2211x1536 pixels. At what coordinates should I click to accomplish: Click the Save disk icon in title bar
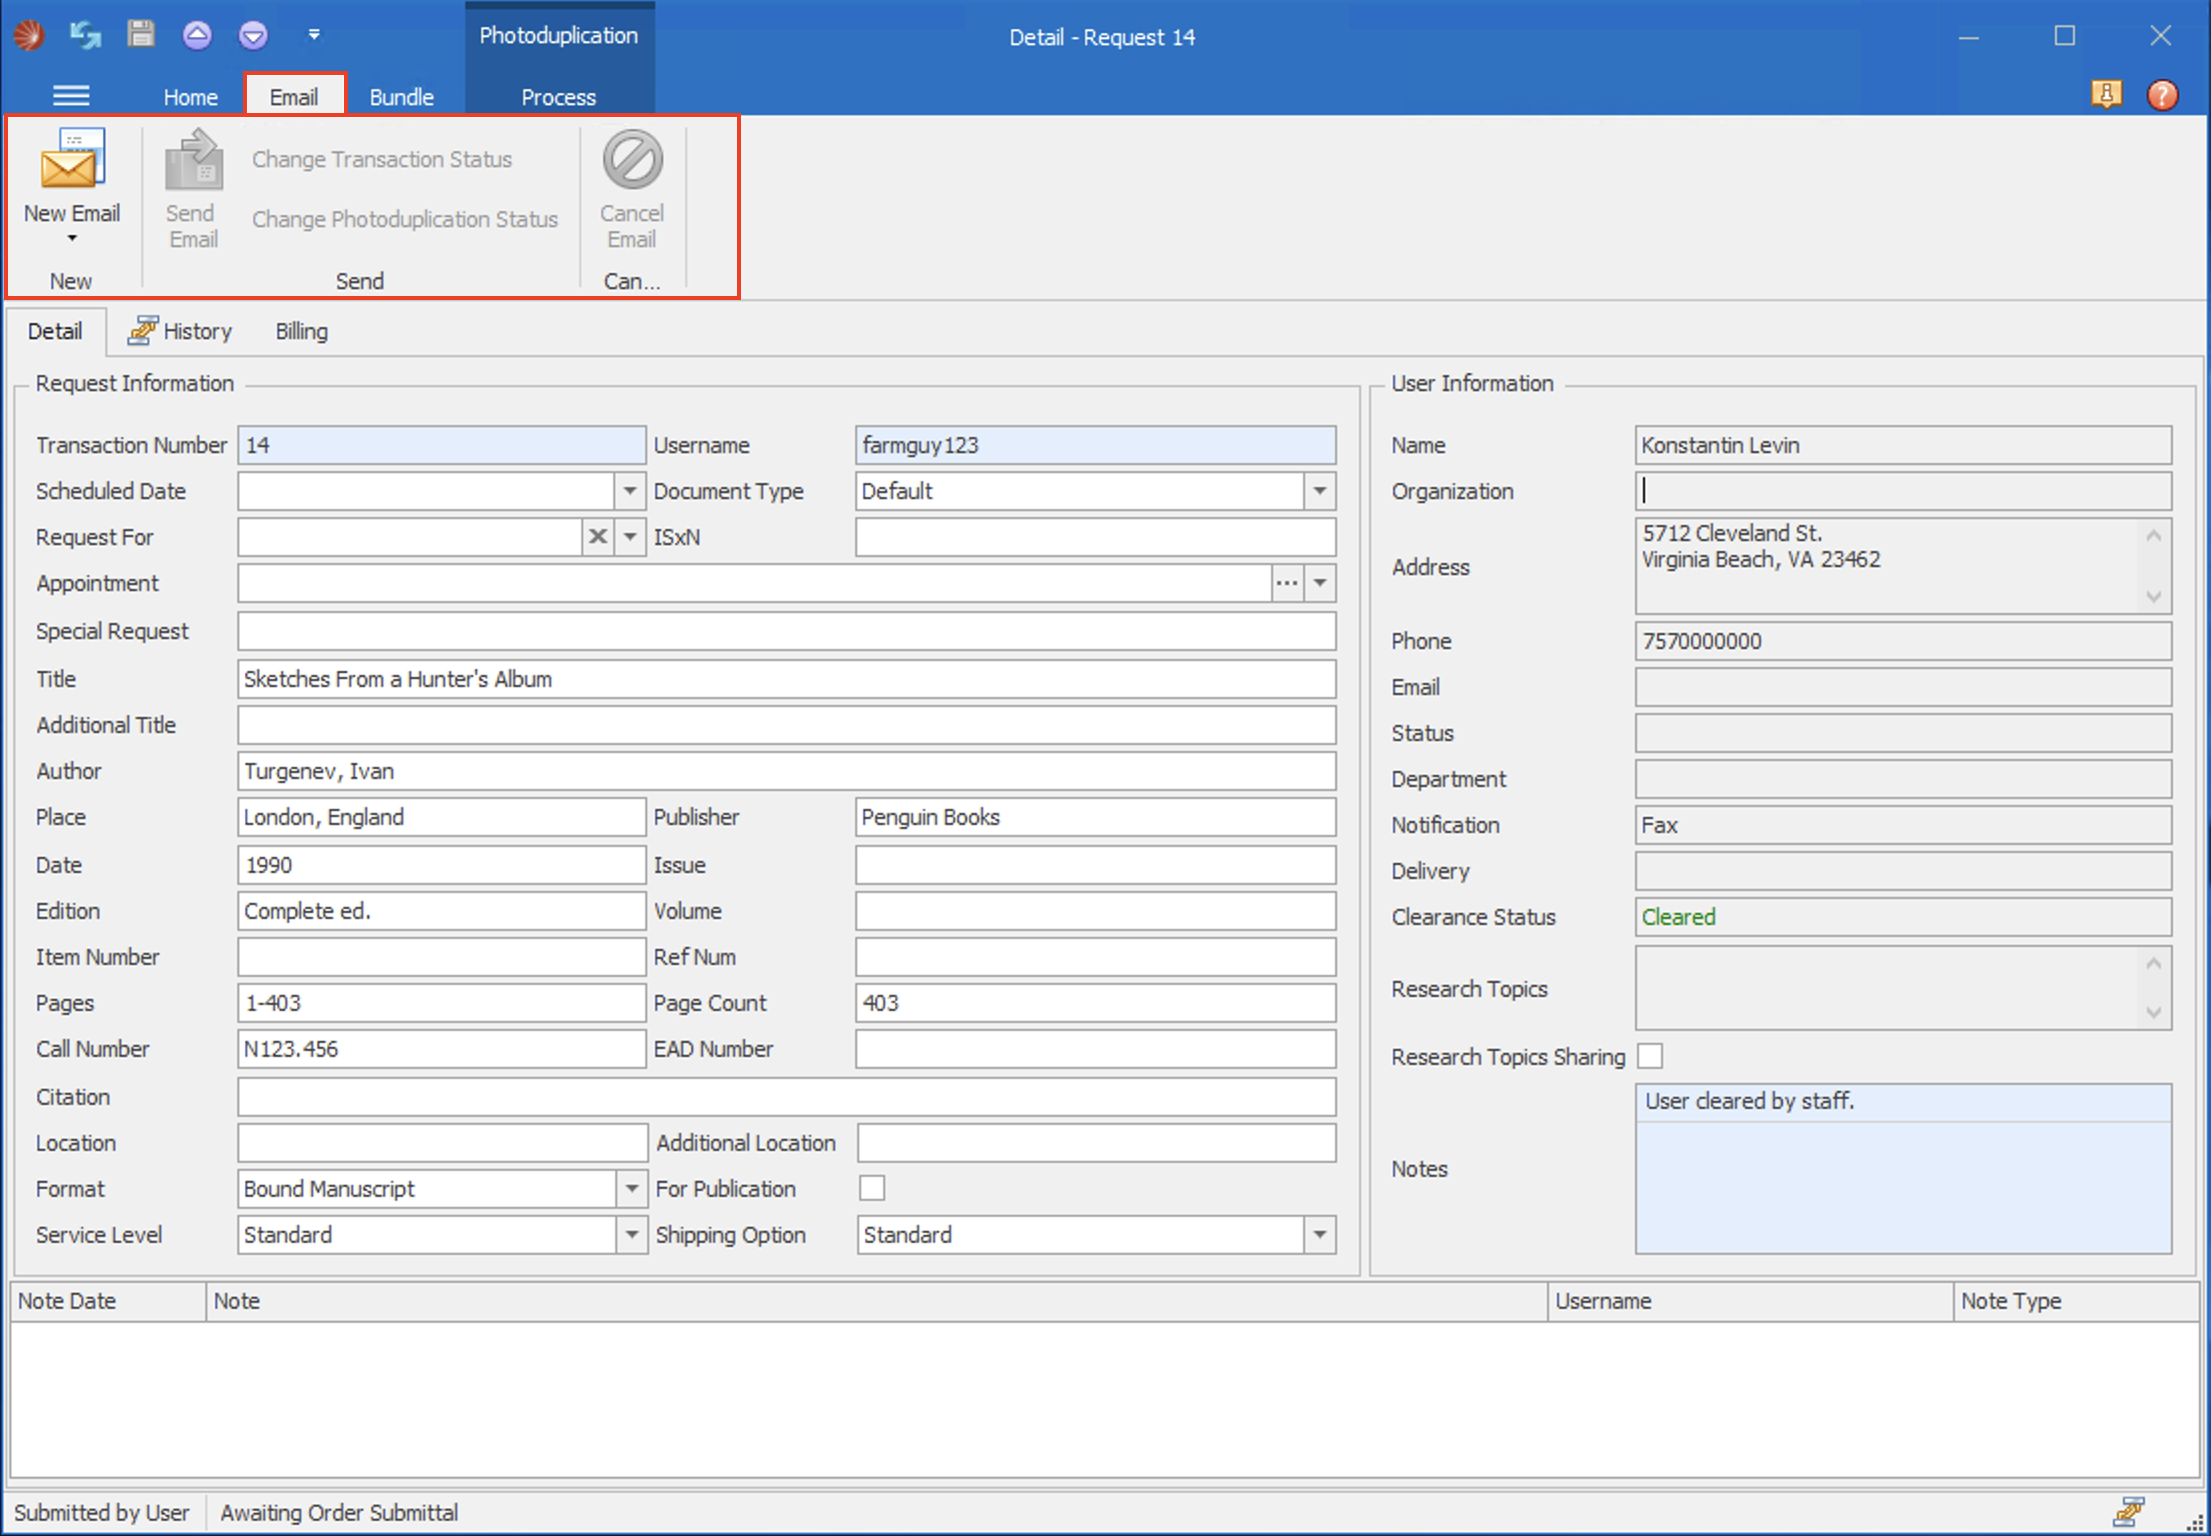[141, 35]
